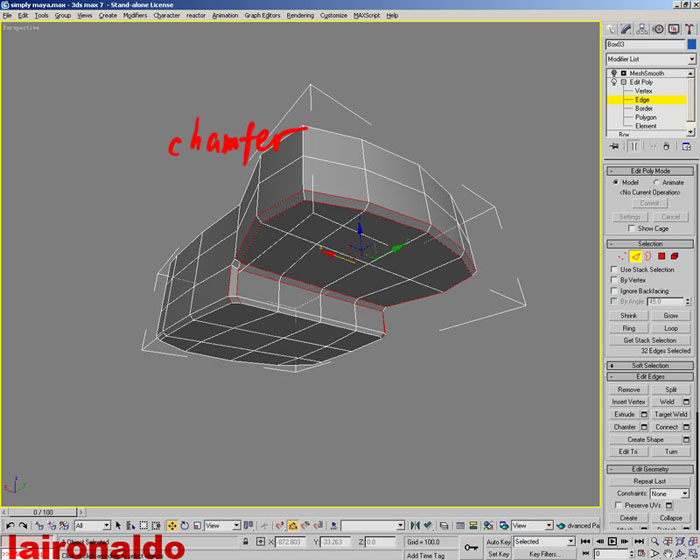Open Extrude settings dialog box icon
The height and width of the screenshot is (560, 700).
tap(645, 414)
